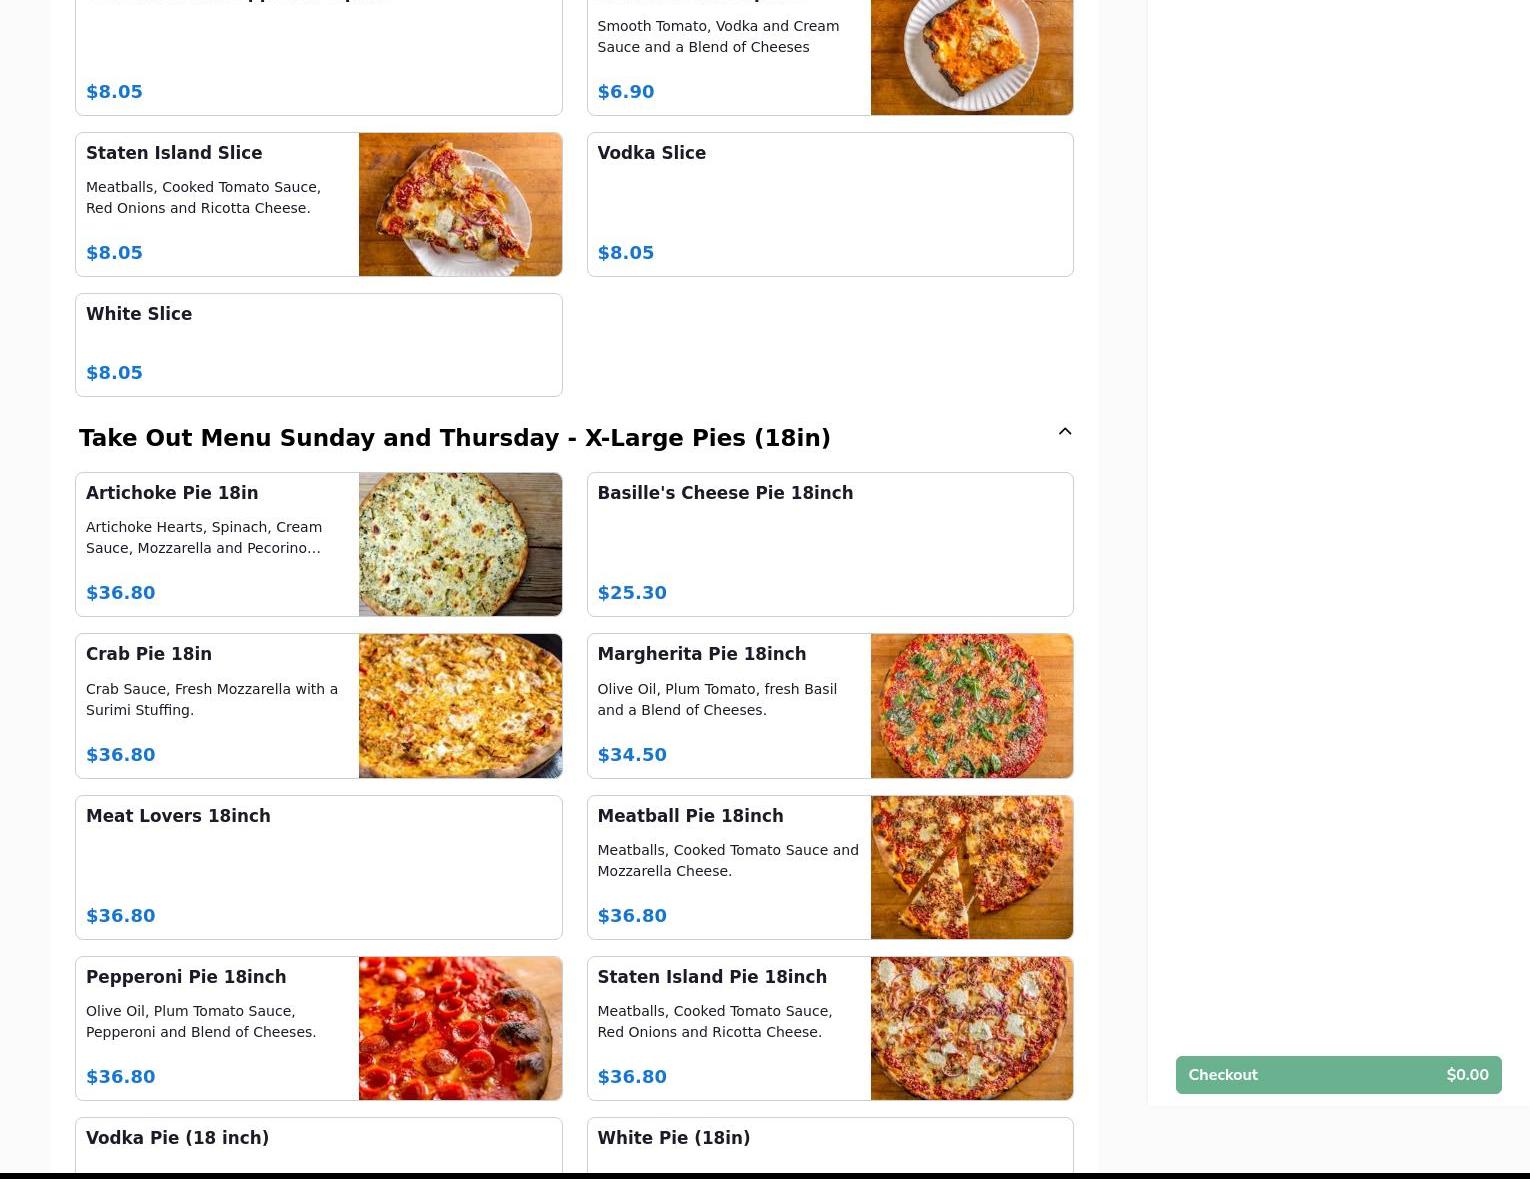Open the Staten Island Slice item title
Image resolution: width=1530 pixels, height=1179 pixels.
174,153
